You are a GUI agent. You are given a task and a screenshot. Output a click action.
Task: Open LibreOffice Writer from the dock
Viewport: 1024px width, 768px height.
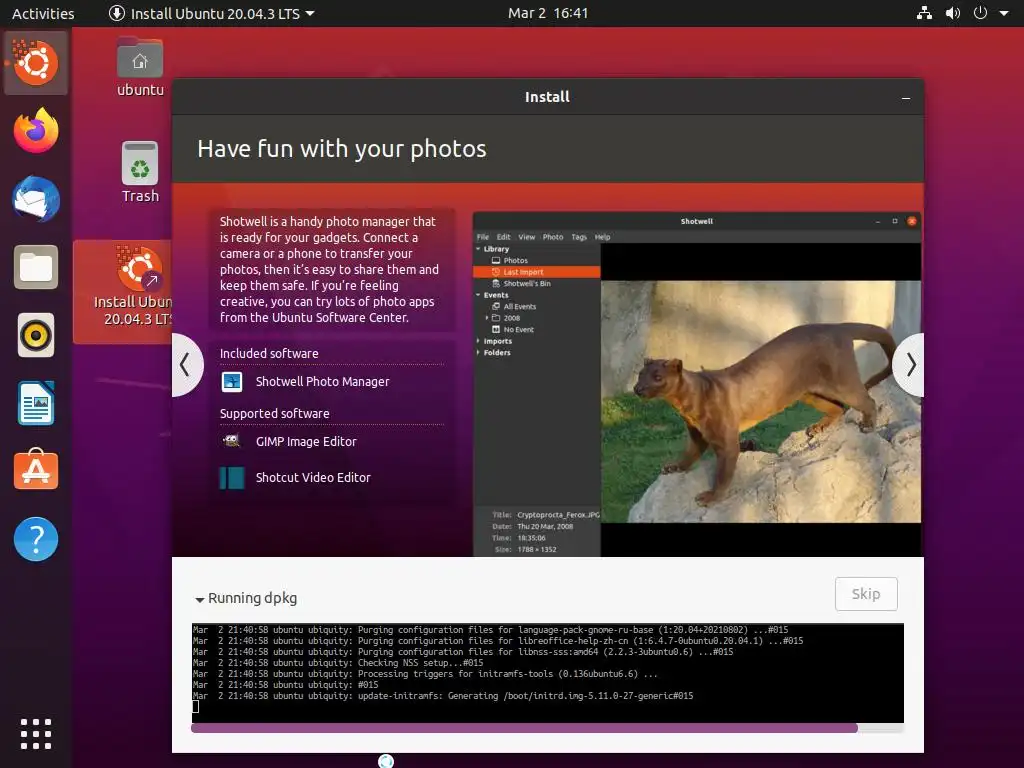[36, 404]
